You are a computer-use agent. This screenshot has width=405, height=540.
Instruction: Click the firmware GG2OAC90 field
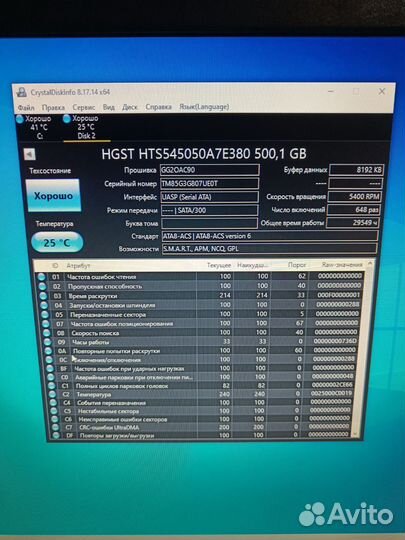(x=209, y=170)
